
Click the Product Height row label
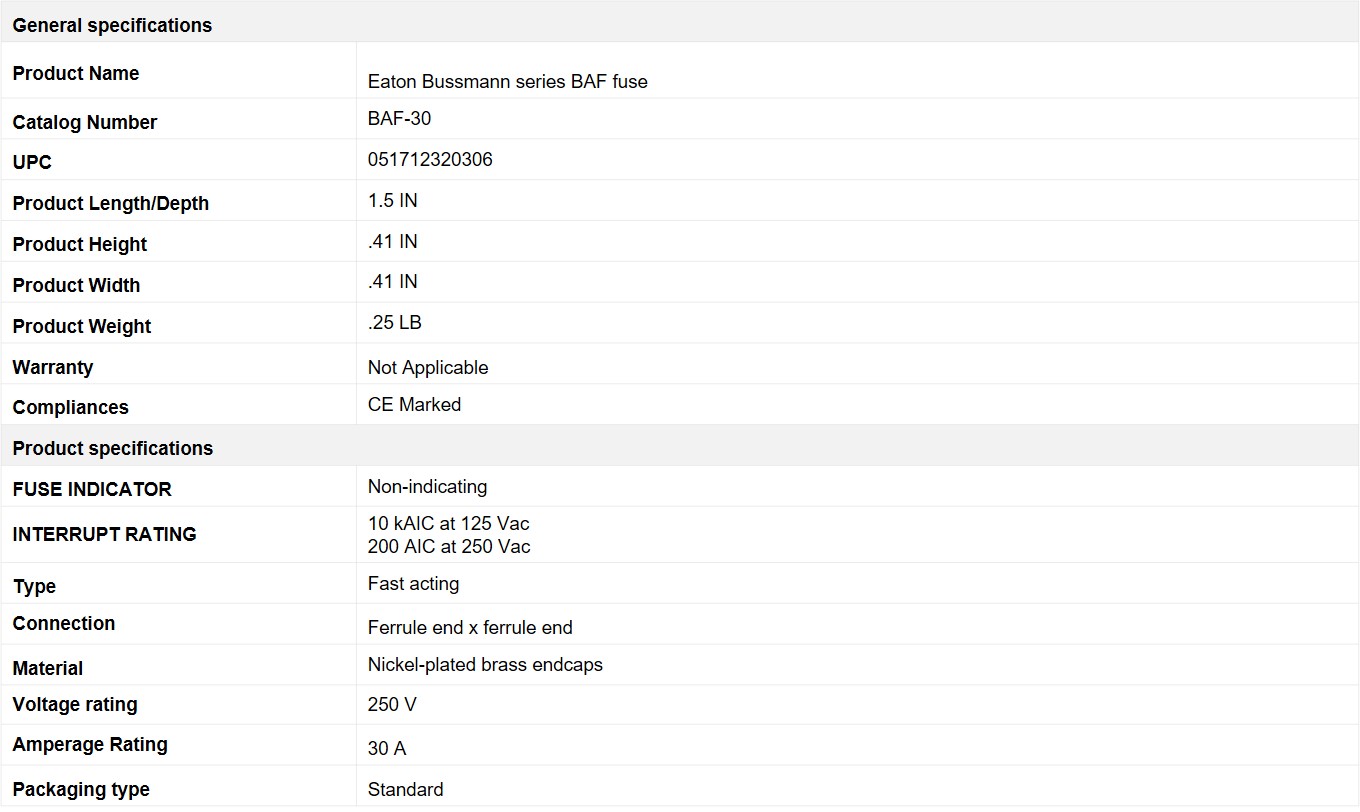(x=79, y=244)
